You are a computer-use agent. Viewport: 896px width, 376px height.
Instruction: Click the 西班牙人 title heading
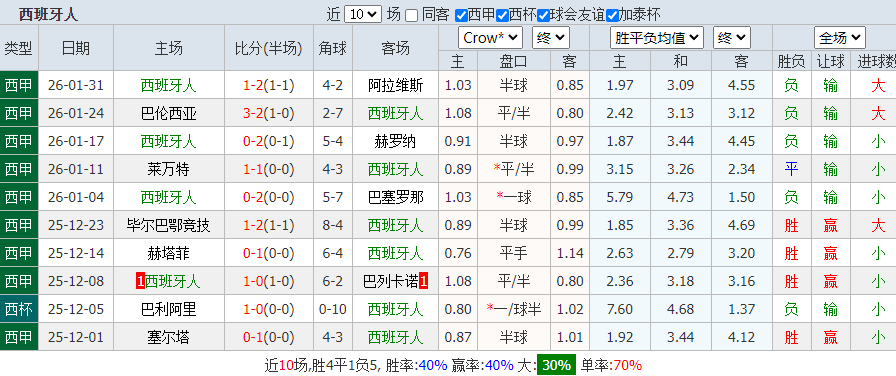click(48, 15)
